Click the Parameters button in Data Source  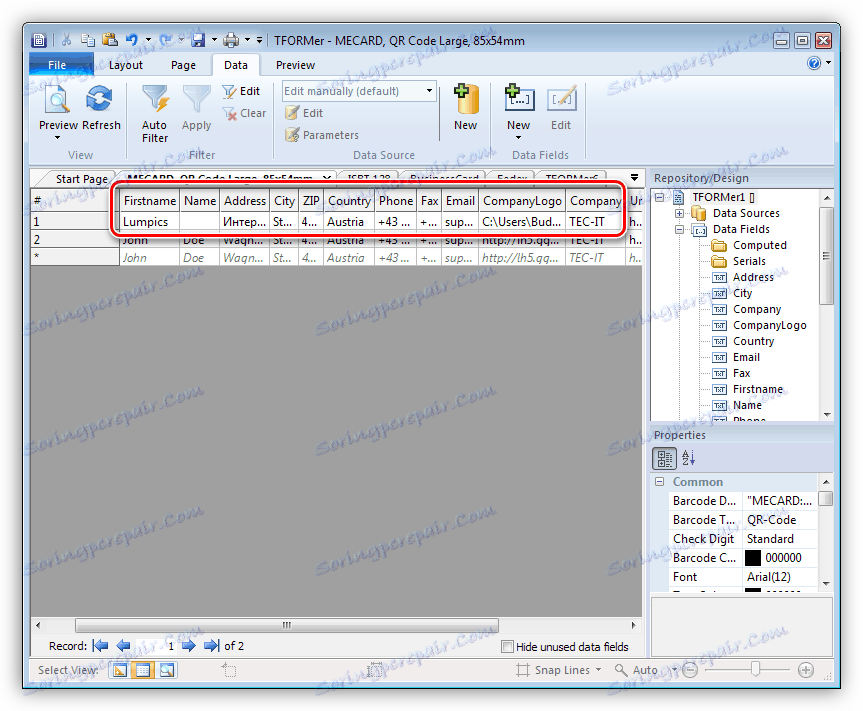[x=322, y=135]
